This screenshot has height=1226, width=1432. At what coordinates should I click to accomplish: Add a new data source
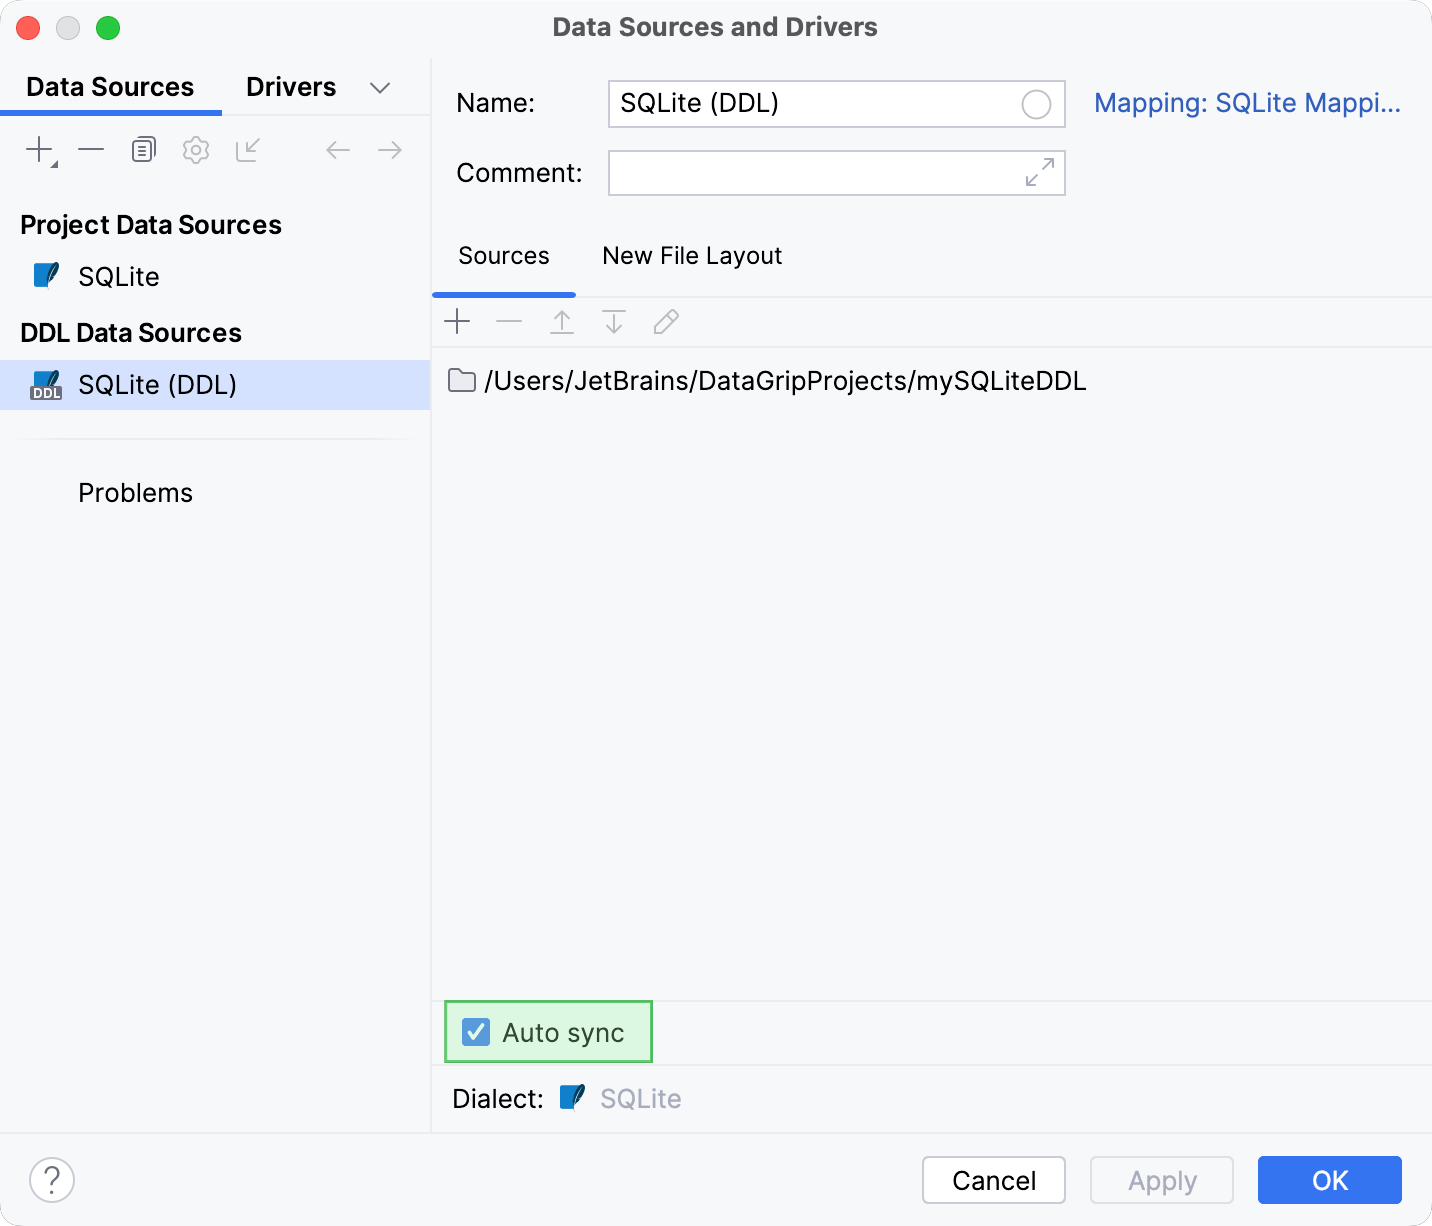36,149
